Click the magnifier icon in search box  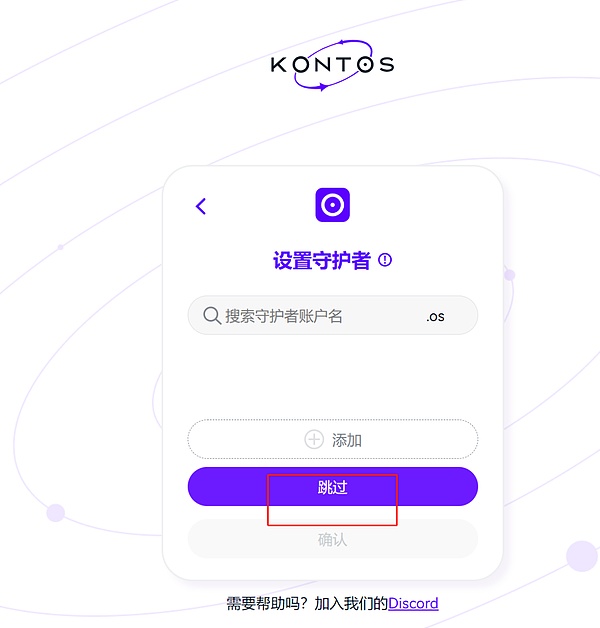[212, 316]
